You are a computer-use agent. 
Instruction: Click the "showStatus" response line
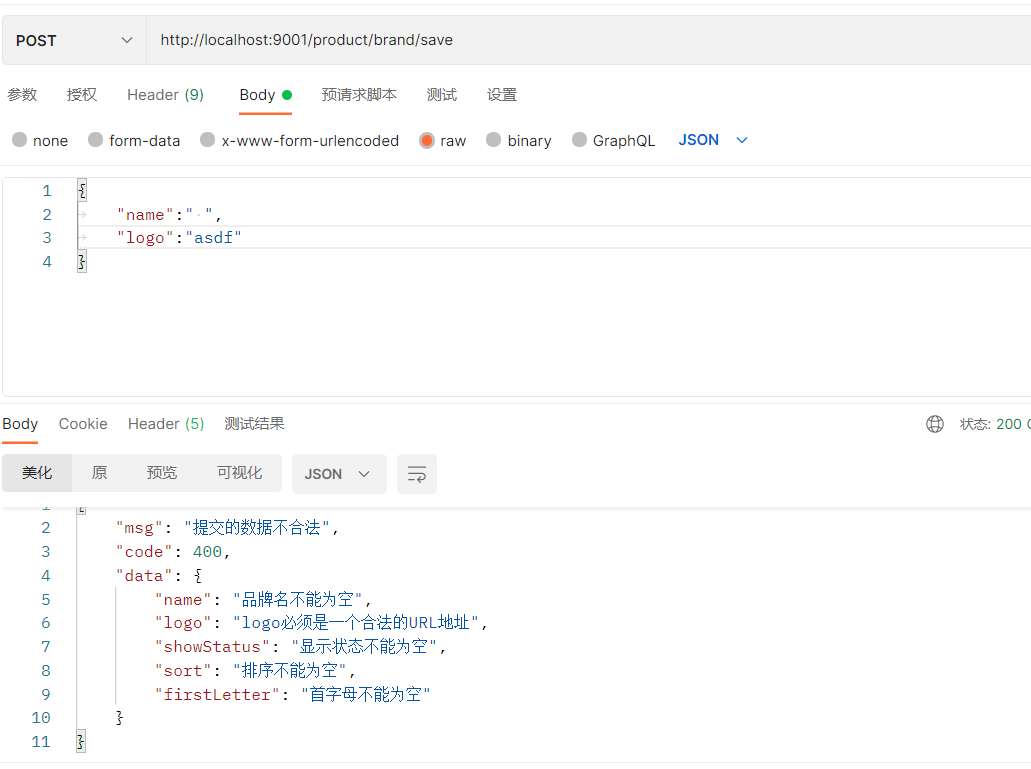tap(300, 647)
